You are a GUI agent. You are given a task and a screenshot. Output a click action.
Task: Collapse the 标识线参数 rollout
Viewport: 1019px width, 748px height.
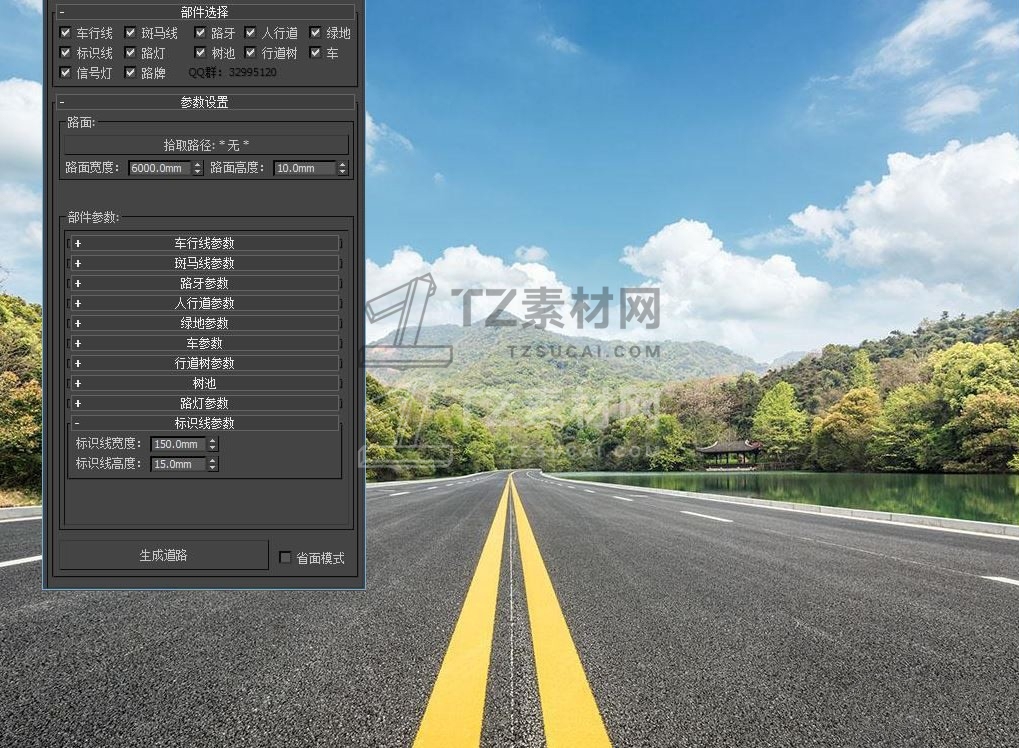pos(204,423)
